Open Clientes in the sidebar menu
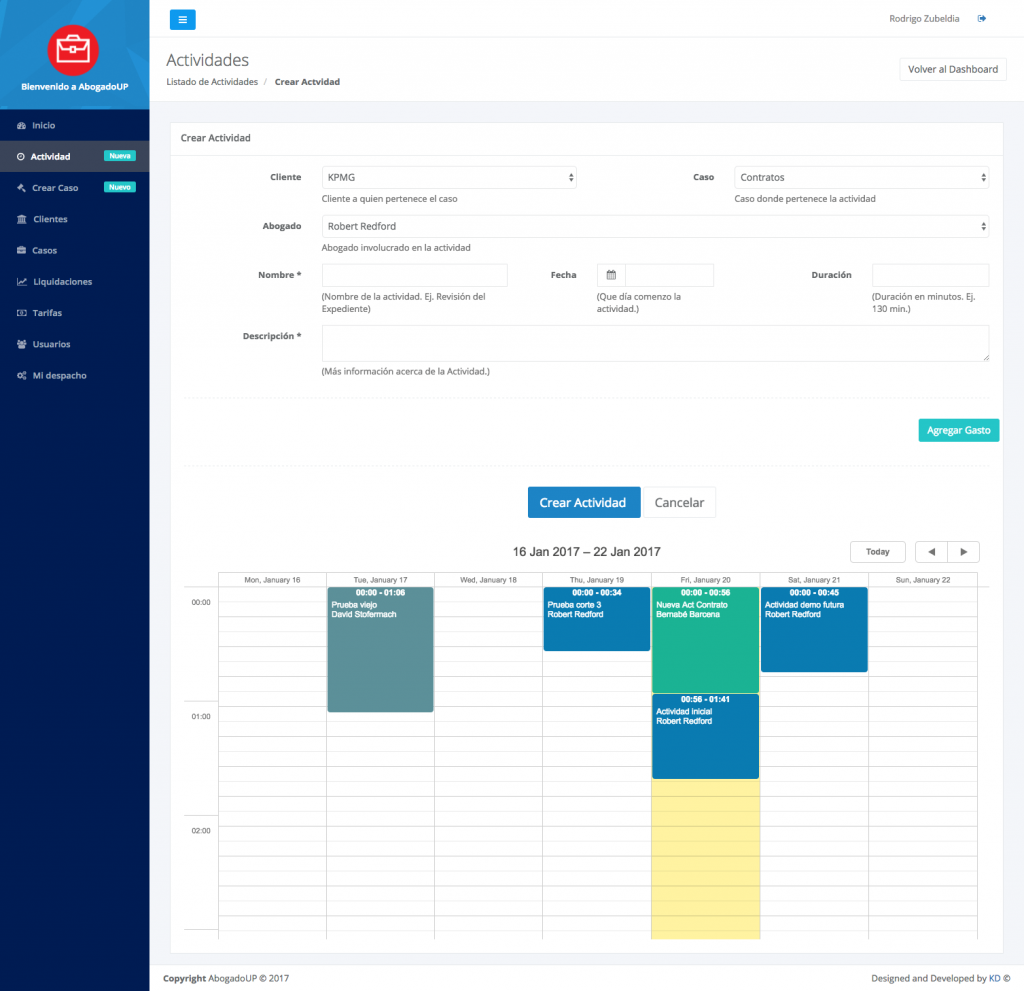Viewport: 1024px width, 991px height. click(74, 219)
